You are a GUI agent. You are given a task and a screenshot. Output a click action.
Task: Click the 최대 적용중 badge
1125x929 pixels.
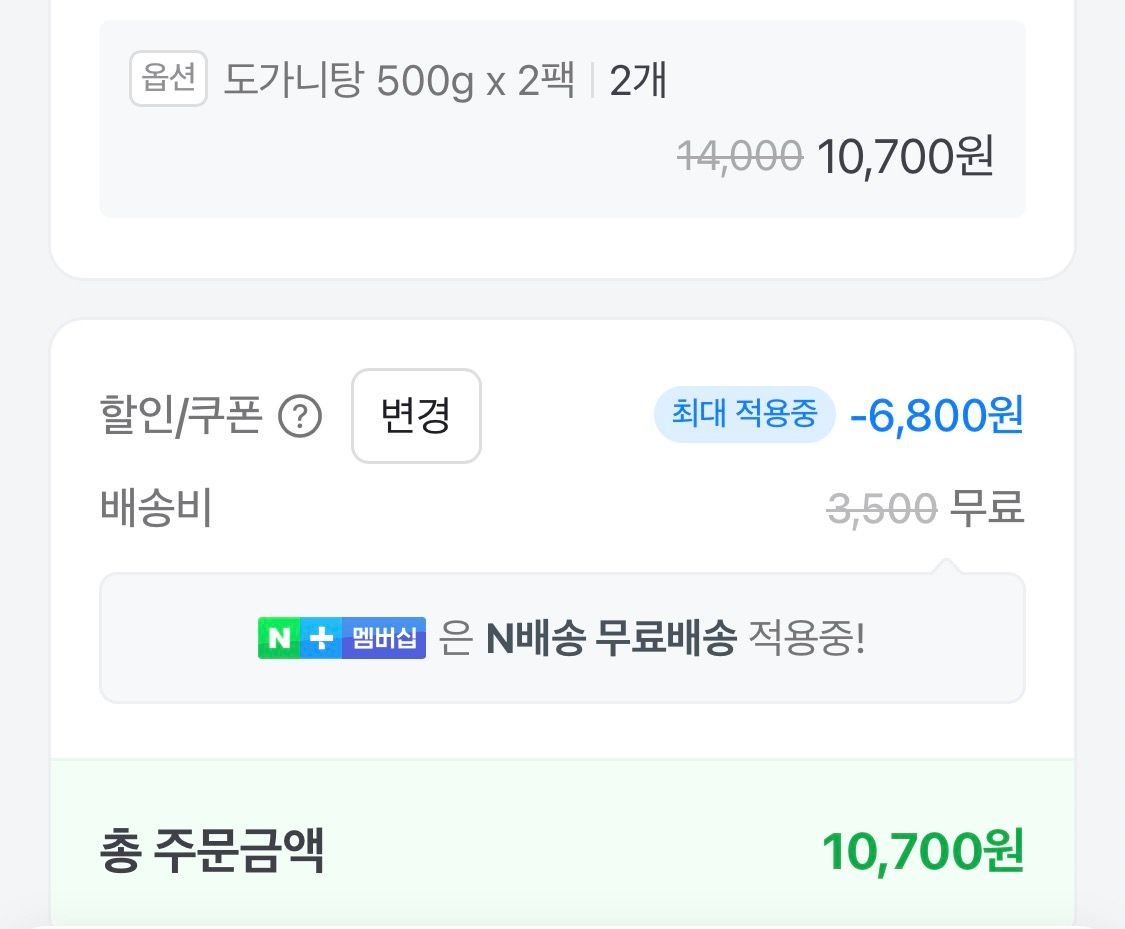(x=744, y=414)
